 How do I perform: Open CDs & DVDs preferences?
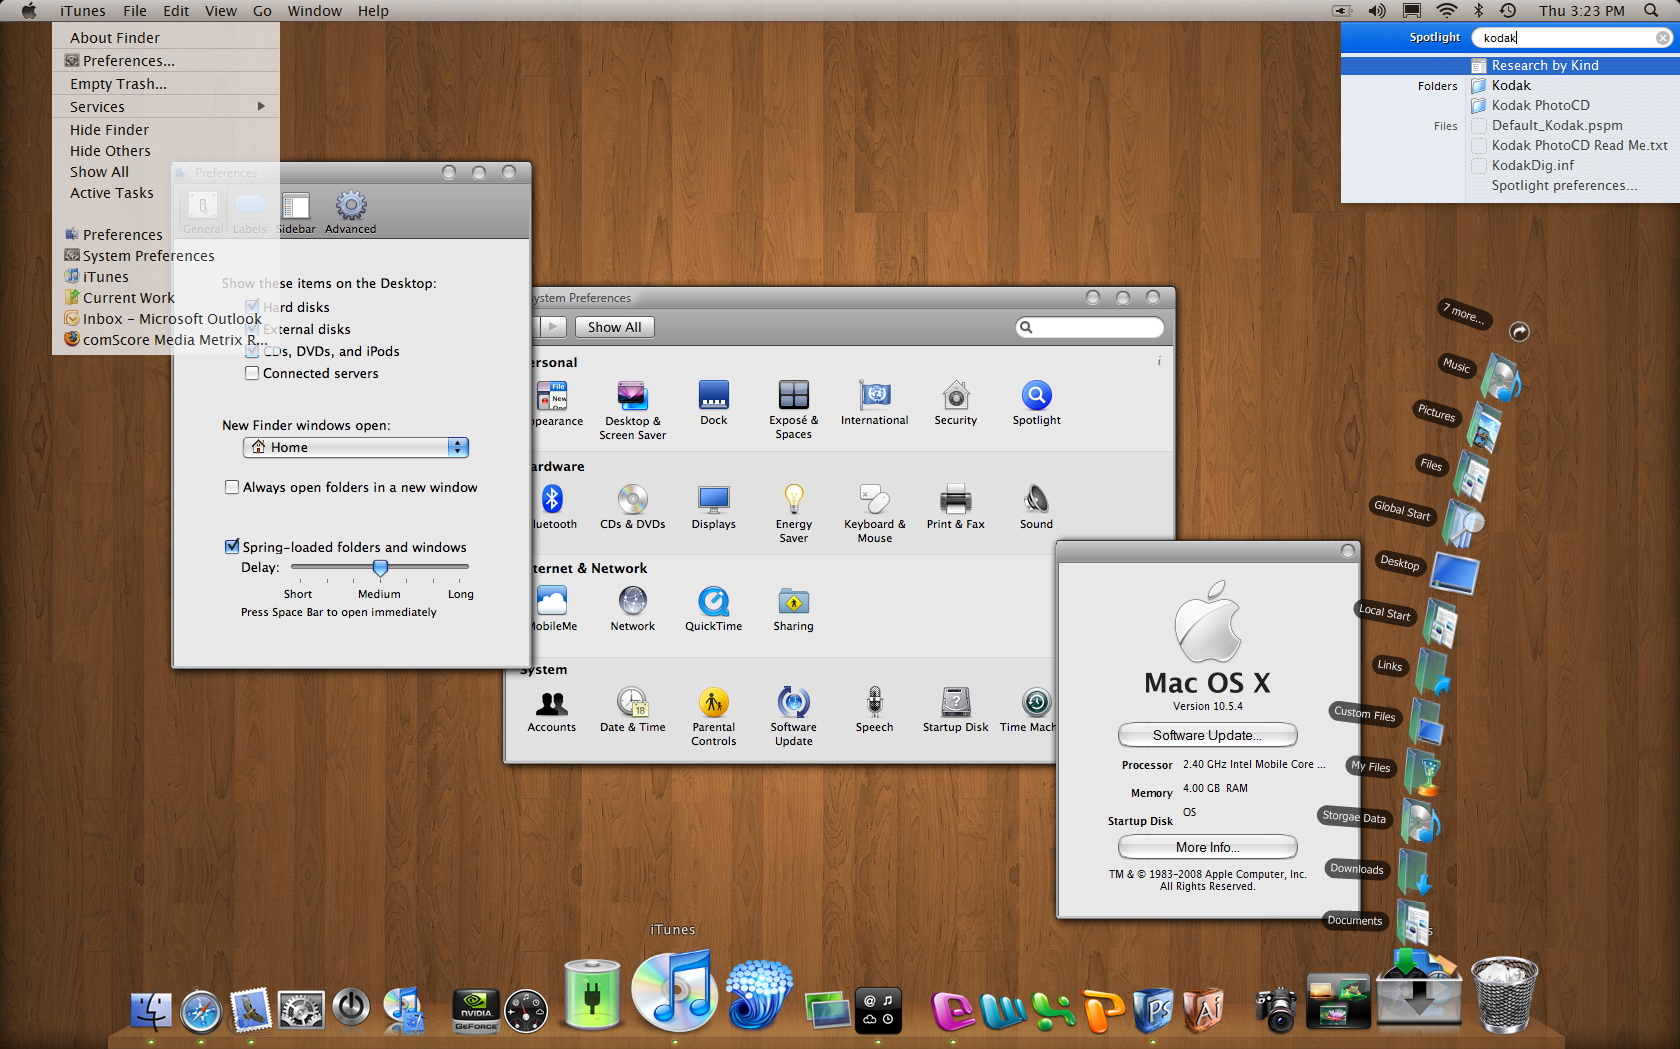tap(633, 507)
